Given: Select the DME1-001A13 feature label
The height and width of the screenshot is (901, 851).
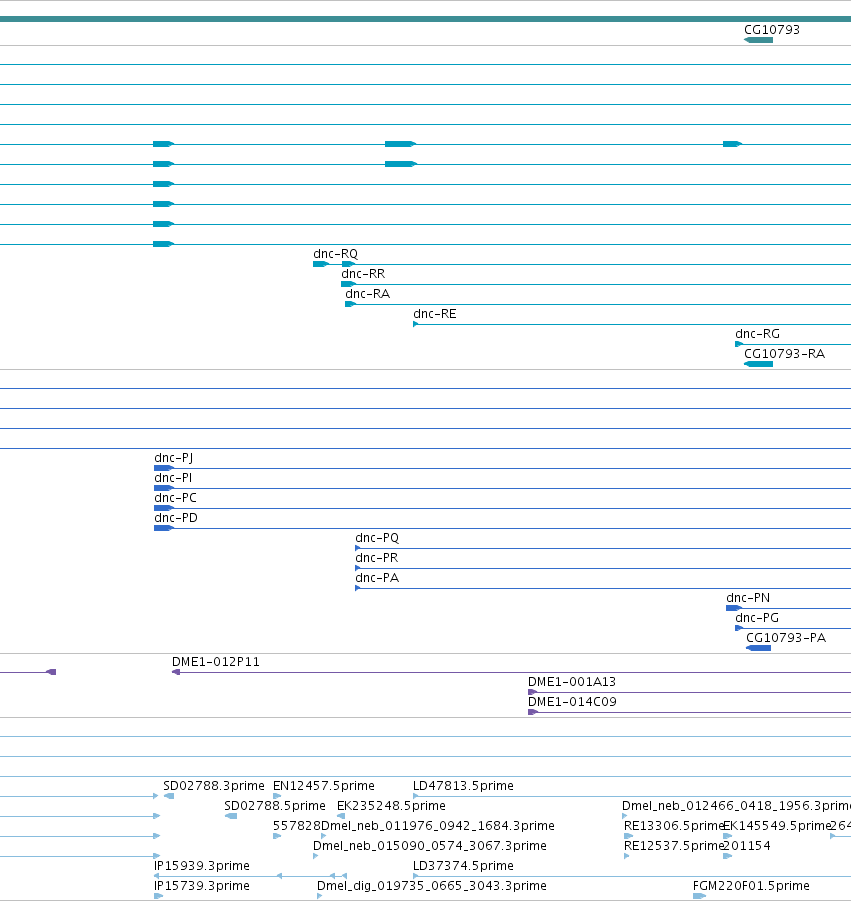Looking at the screenshot, I should pos(572,682).
